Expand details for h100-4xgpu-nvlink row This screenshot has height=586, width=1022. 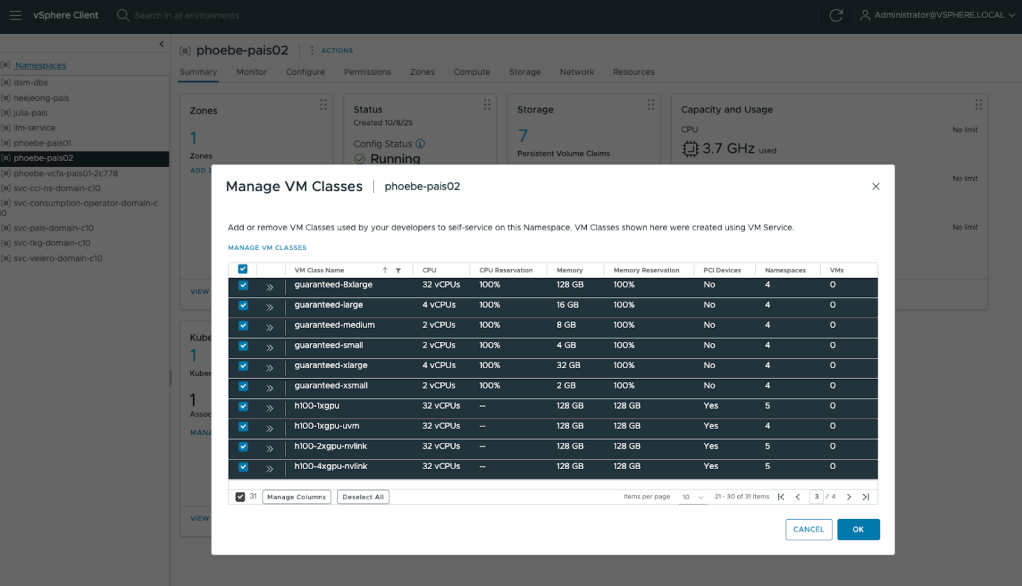(269, 469)
